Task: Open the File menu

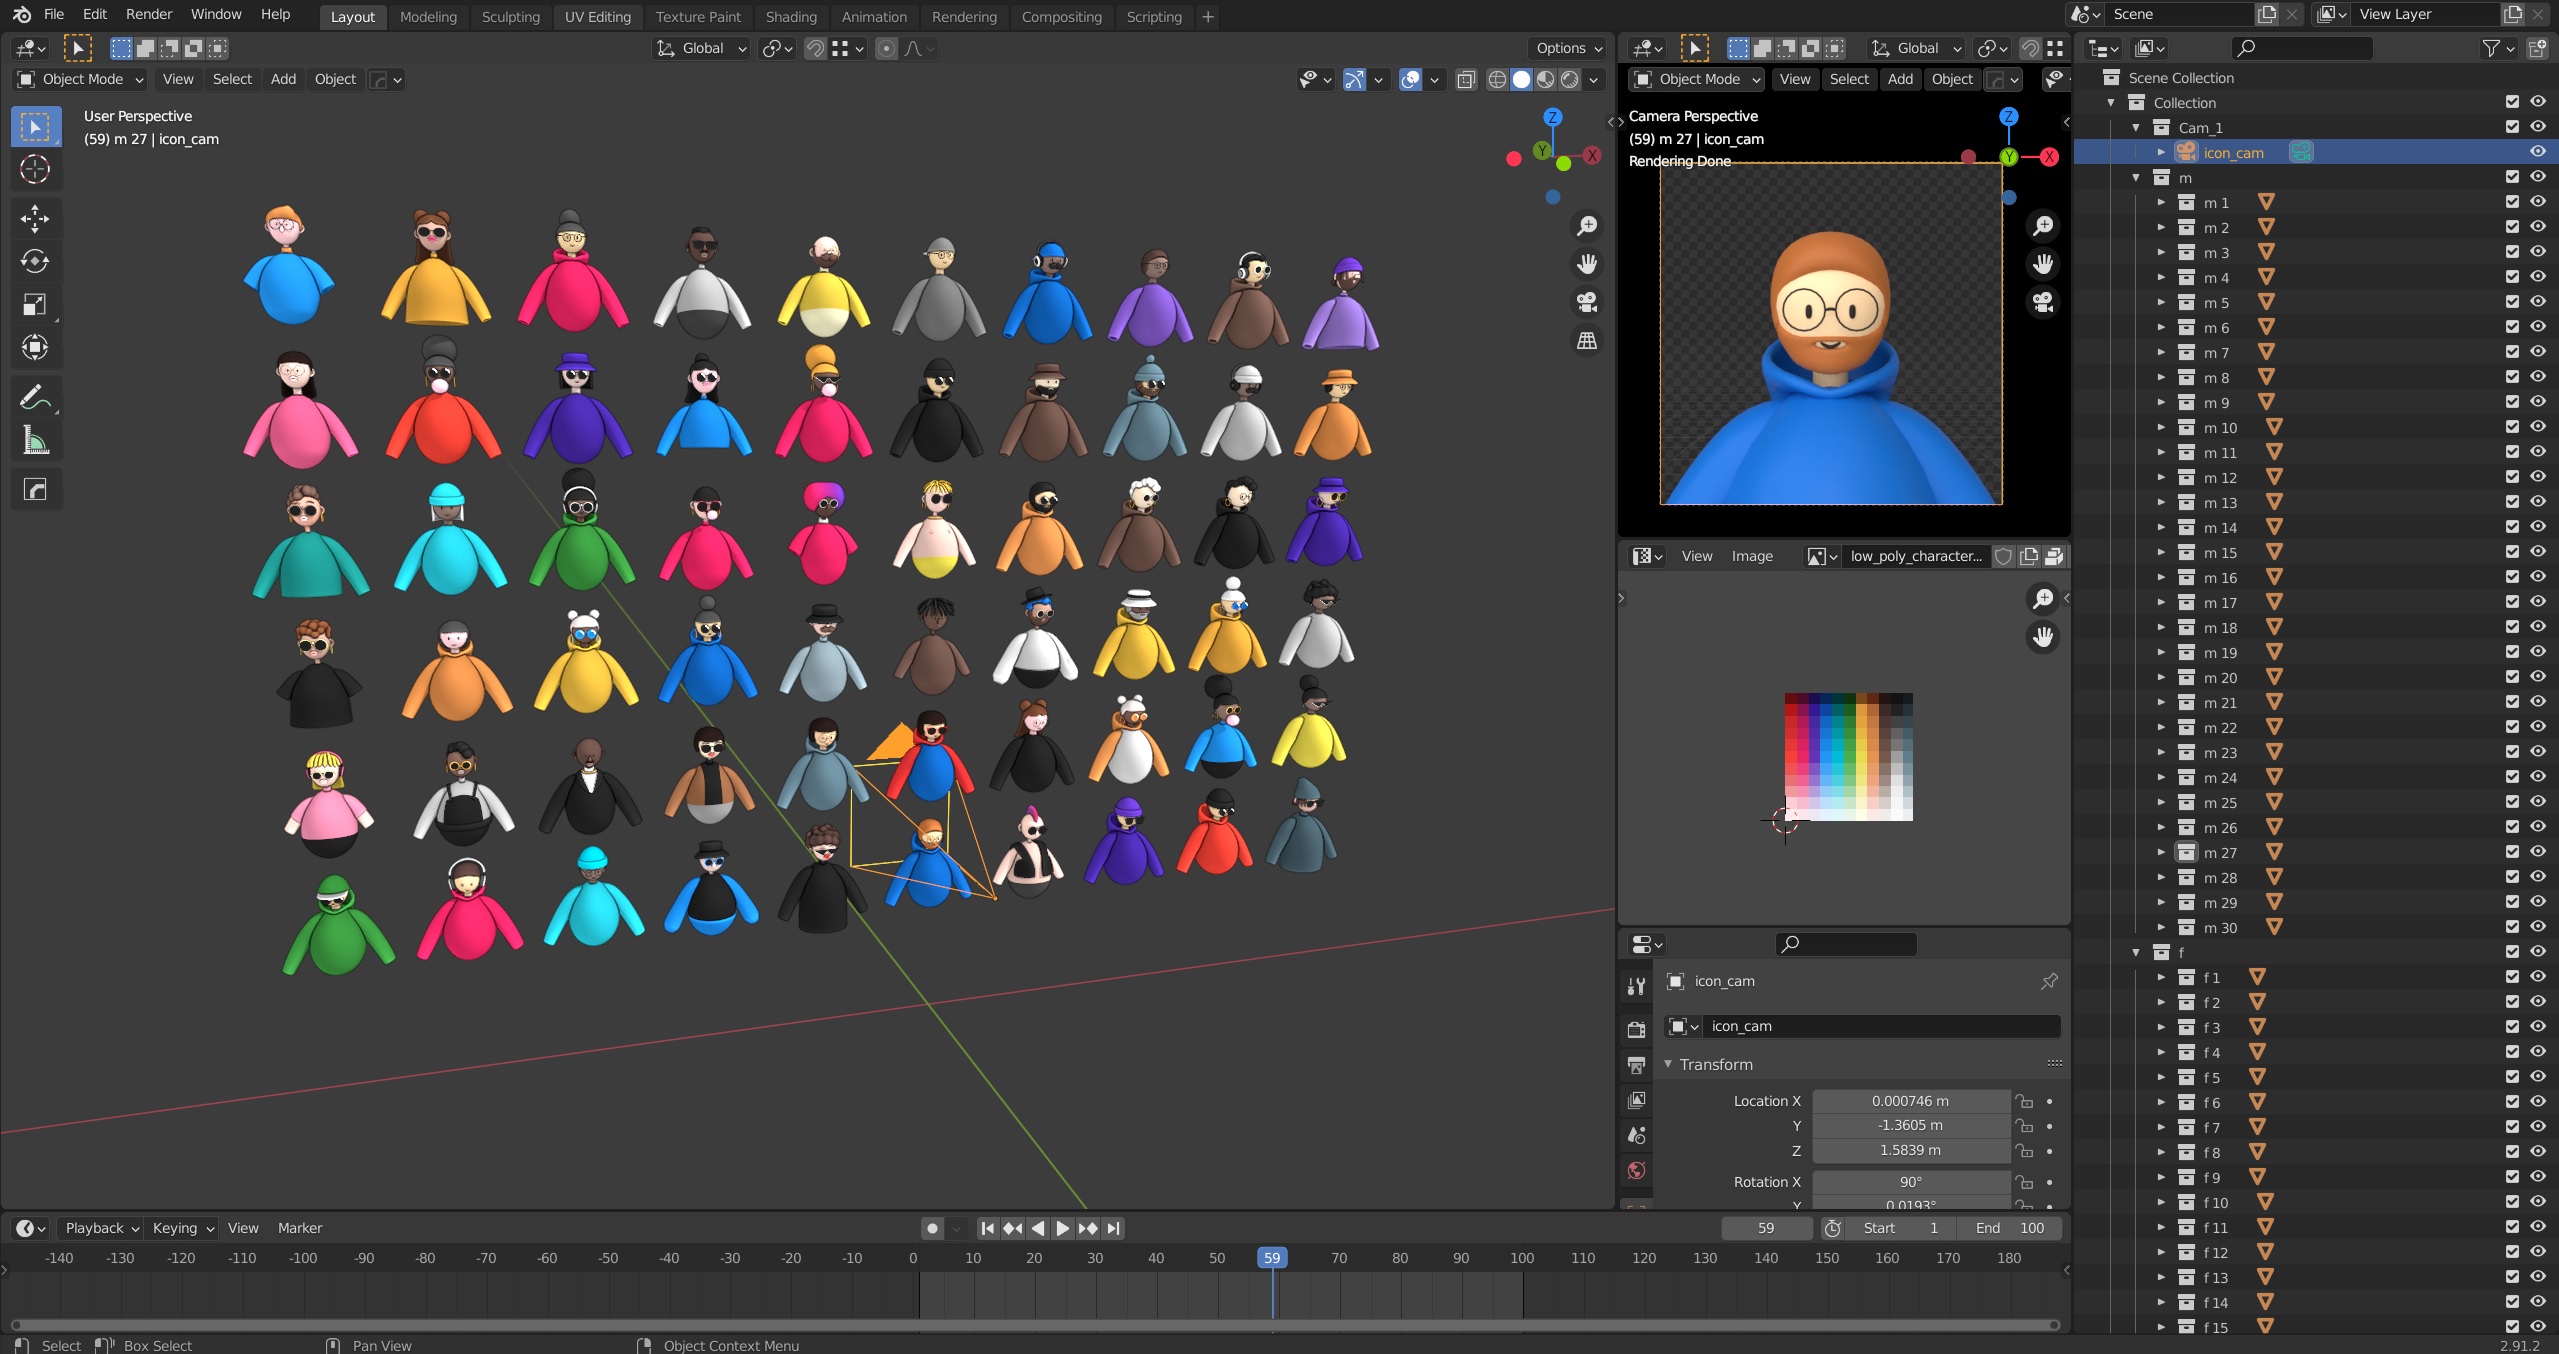Action: coord(54,14)
